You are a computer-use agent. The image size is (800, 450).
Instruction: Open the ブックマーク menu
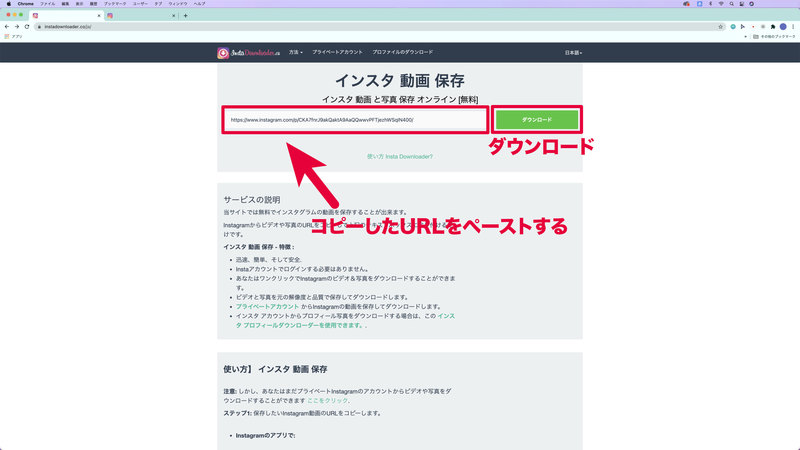(115, 4)
